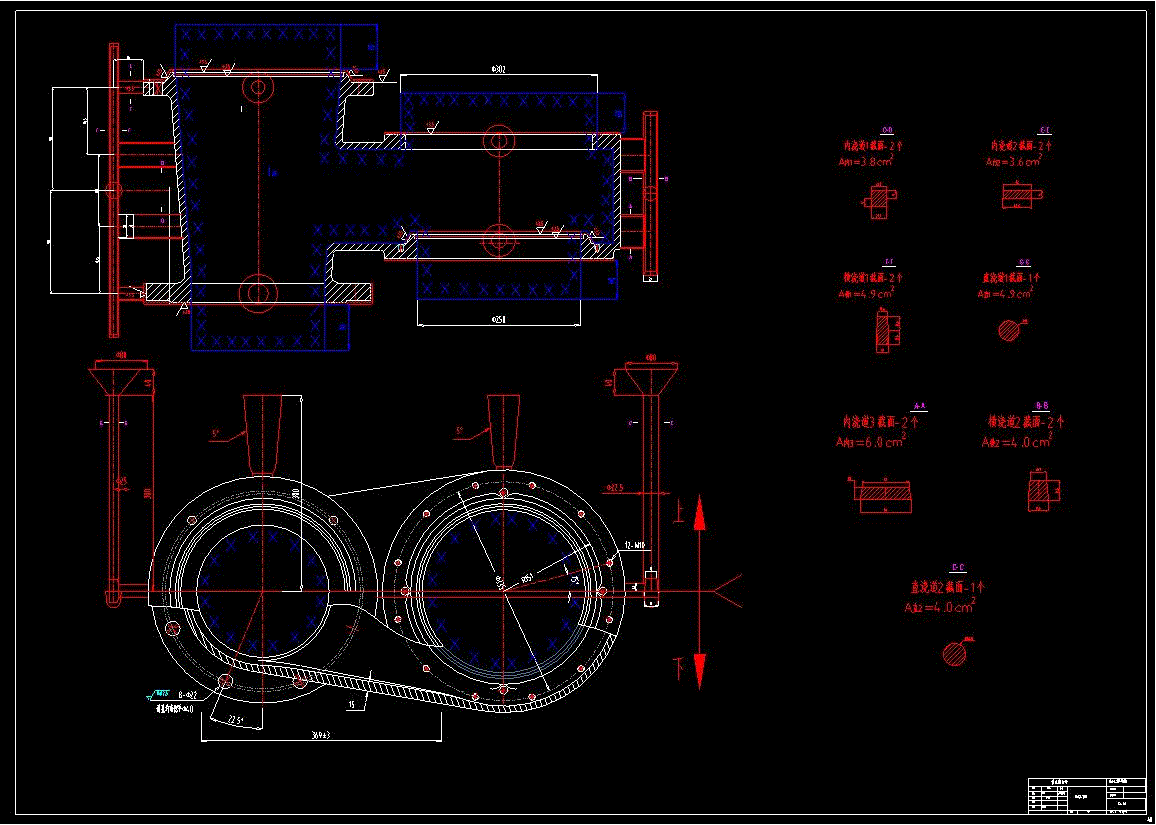Click the Φ22.5 sprue dimension
The width and height of the screenshot is (1156, 825).
616,488
